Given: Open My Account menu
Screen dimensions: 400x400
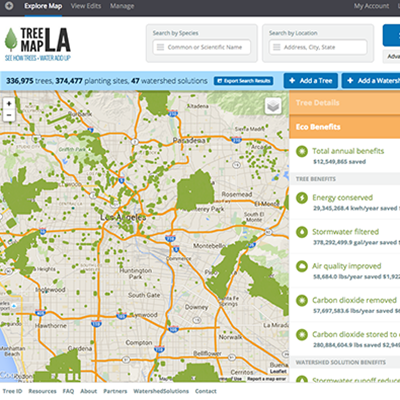Looking at the screenshot, I should (x=371, y=6).
